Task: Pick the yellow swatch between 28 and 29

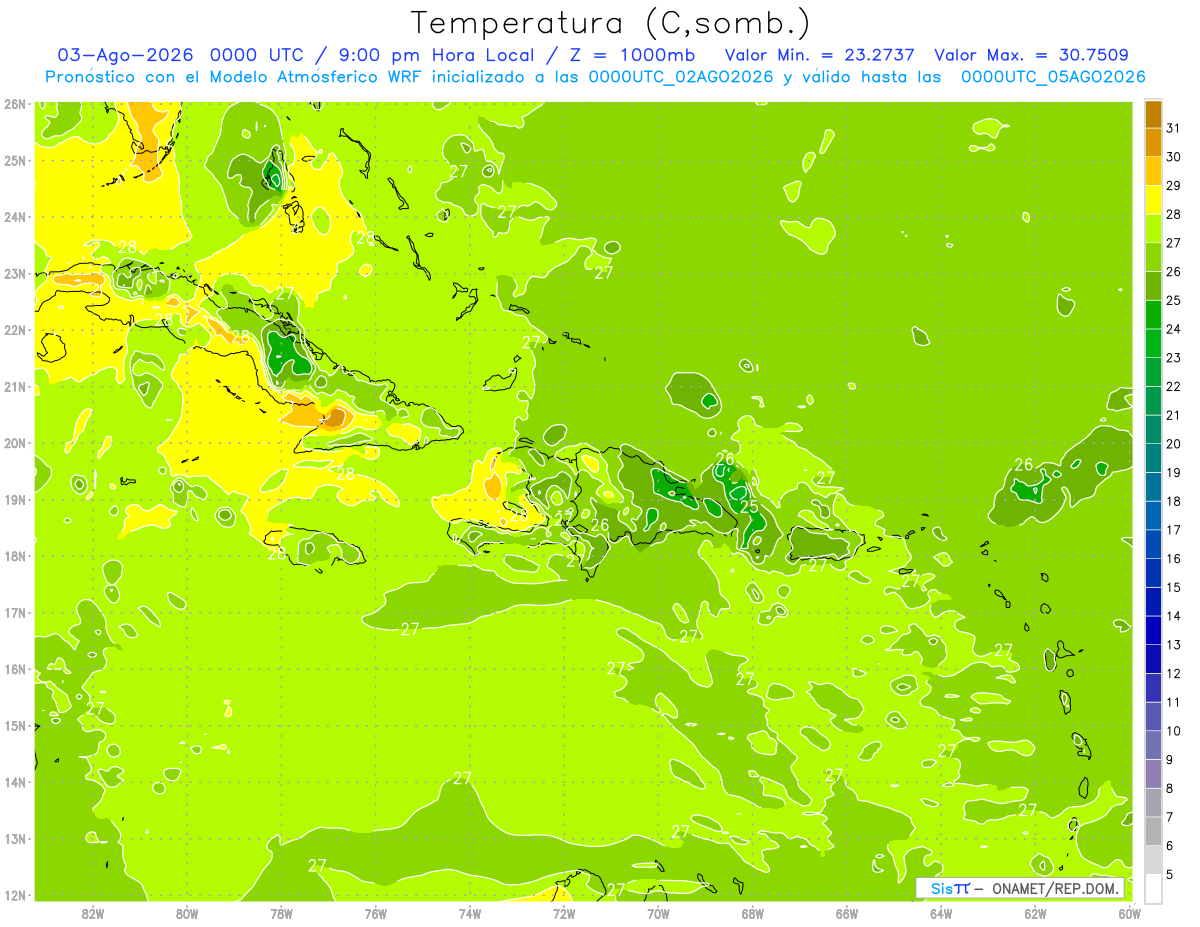Action: [x=1153, y=200]
